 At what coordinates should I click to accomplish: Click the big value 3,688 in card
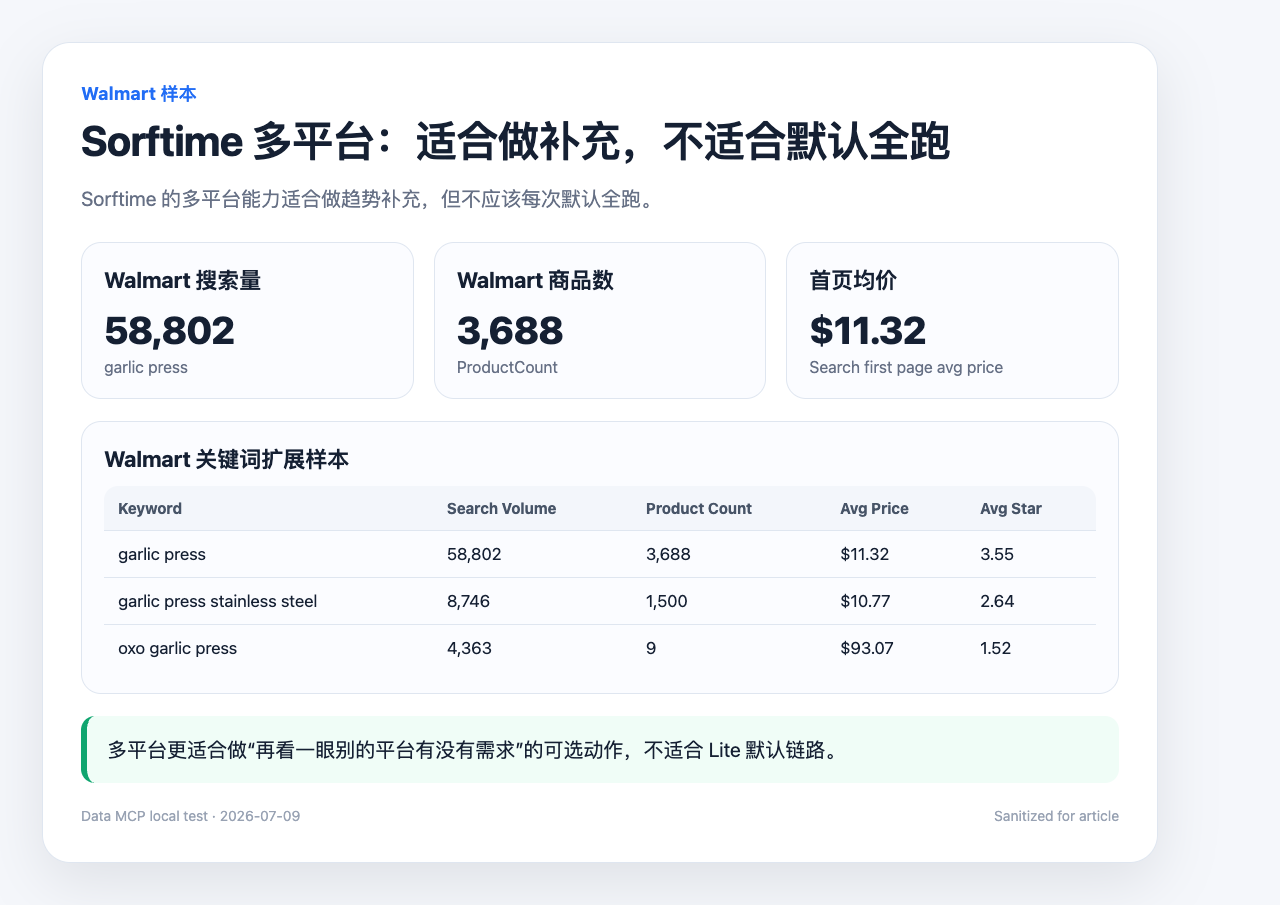point(510,331)
